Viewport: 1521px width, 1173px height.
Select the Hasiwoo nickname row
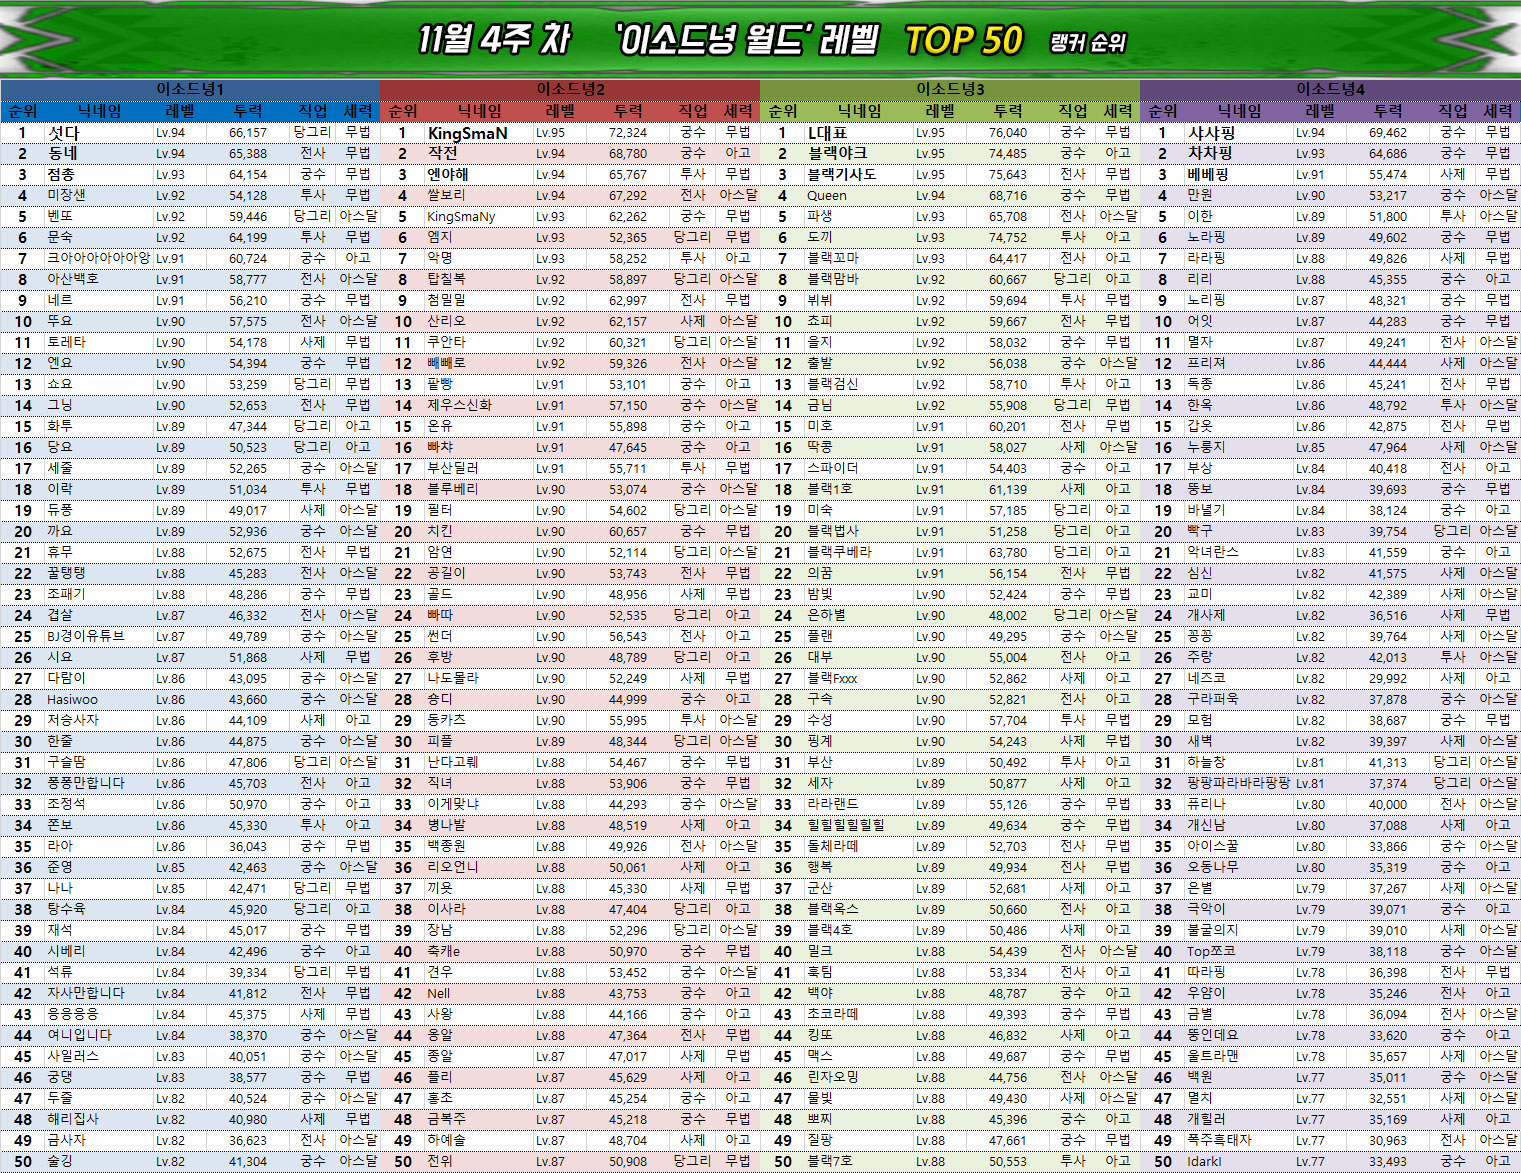pos(72,700)
